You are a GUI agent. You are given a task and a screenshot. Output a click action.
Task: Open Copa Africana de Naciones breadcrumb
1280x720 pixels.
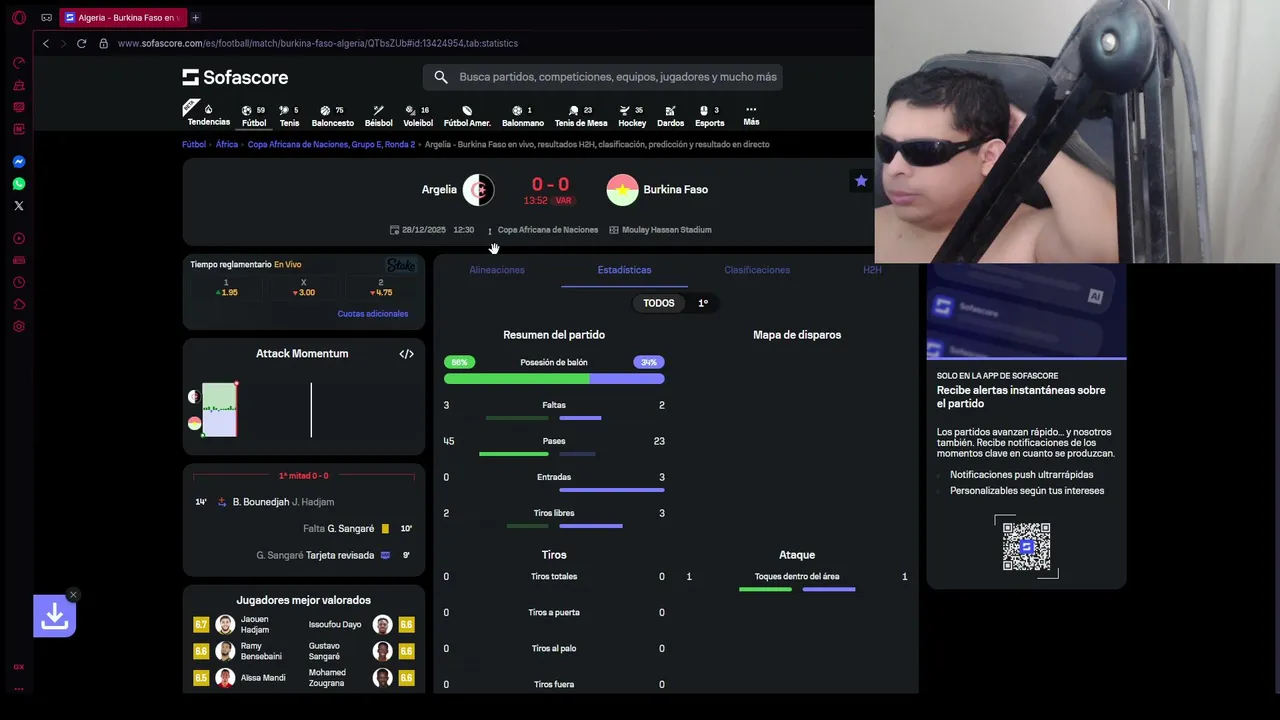[x=331, y=144]
